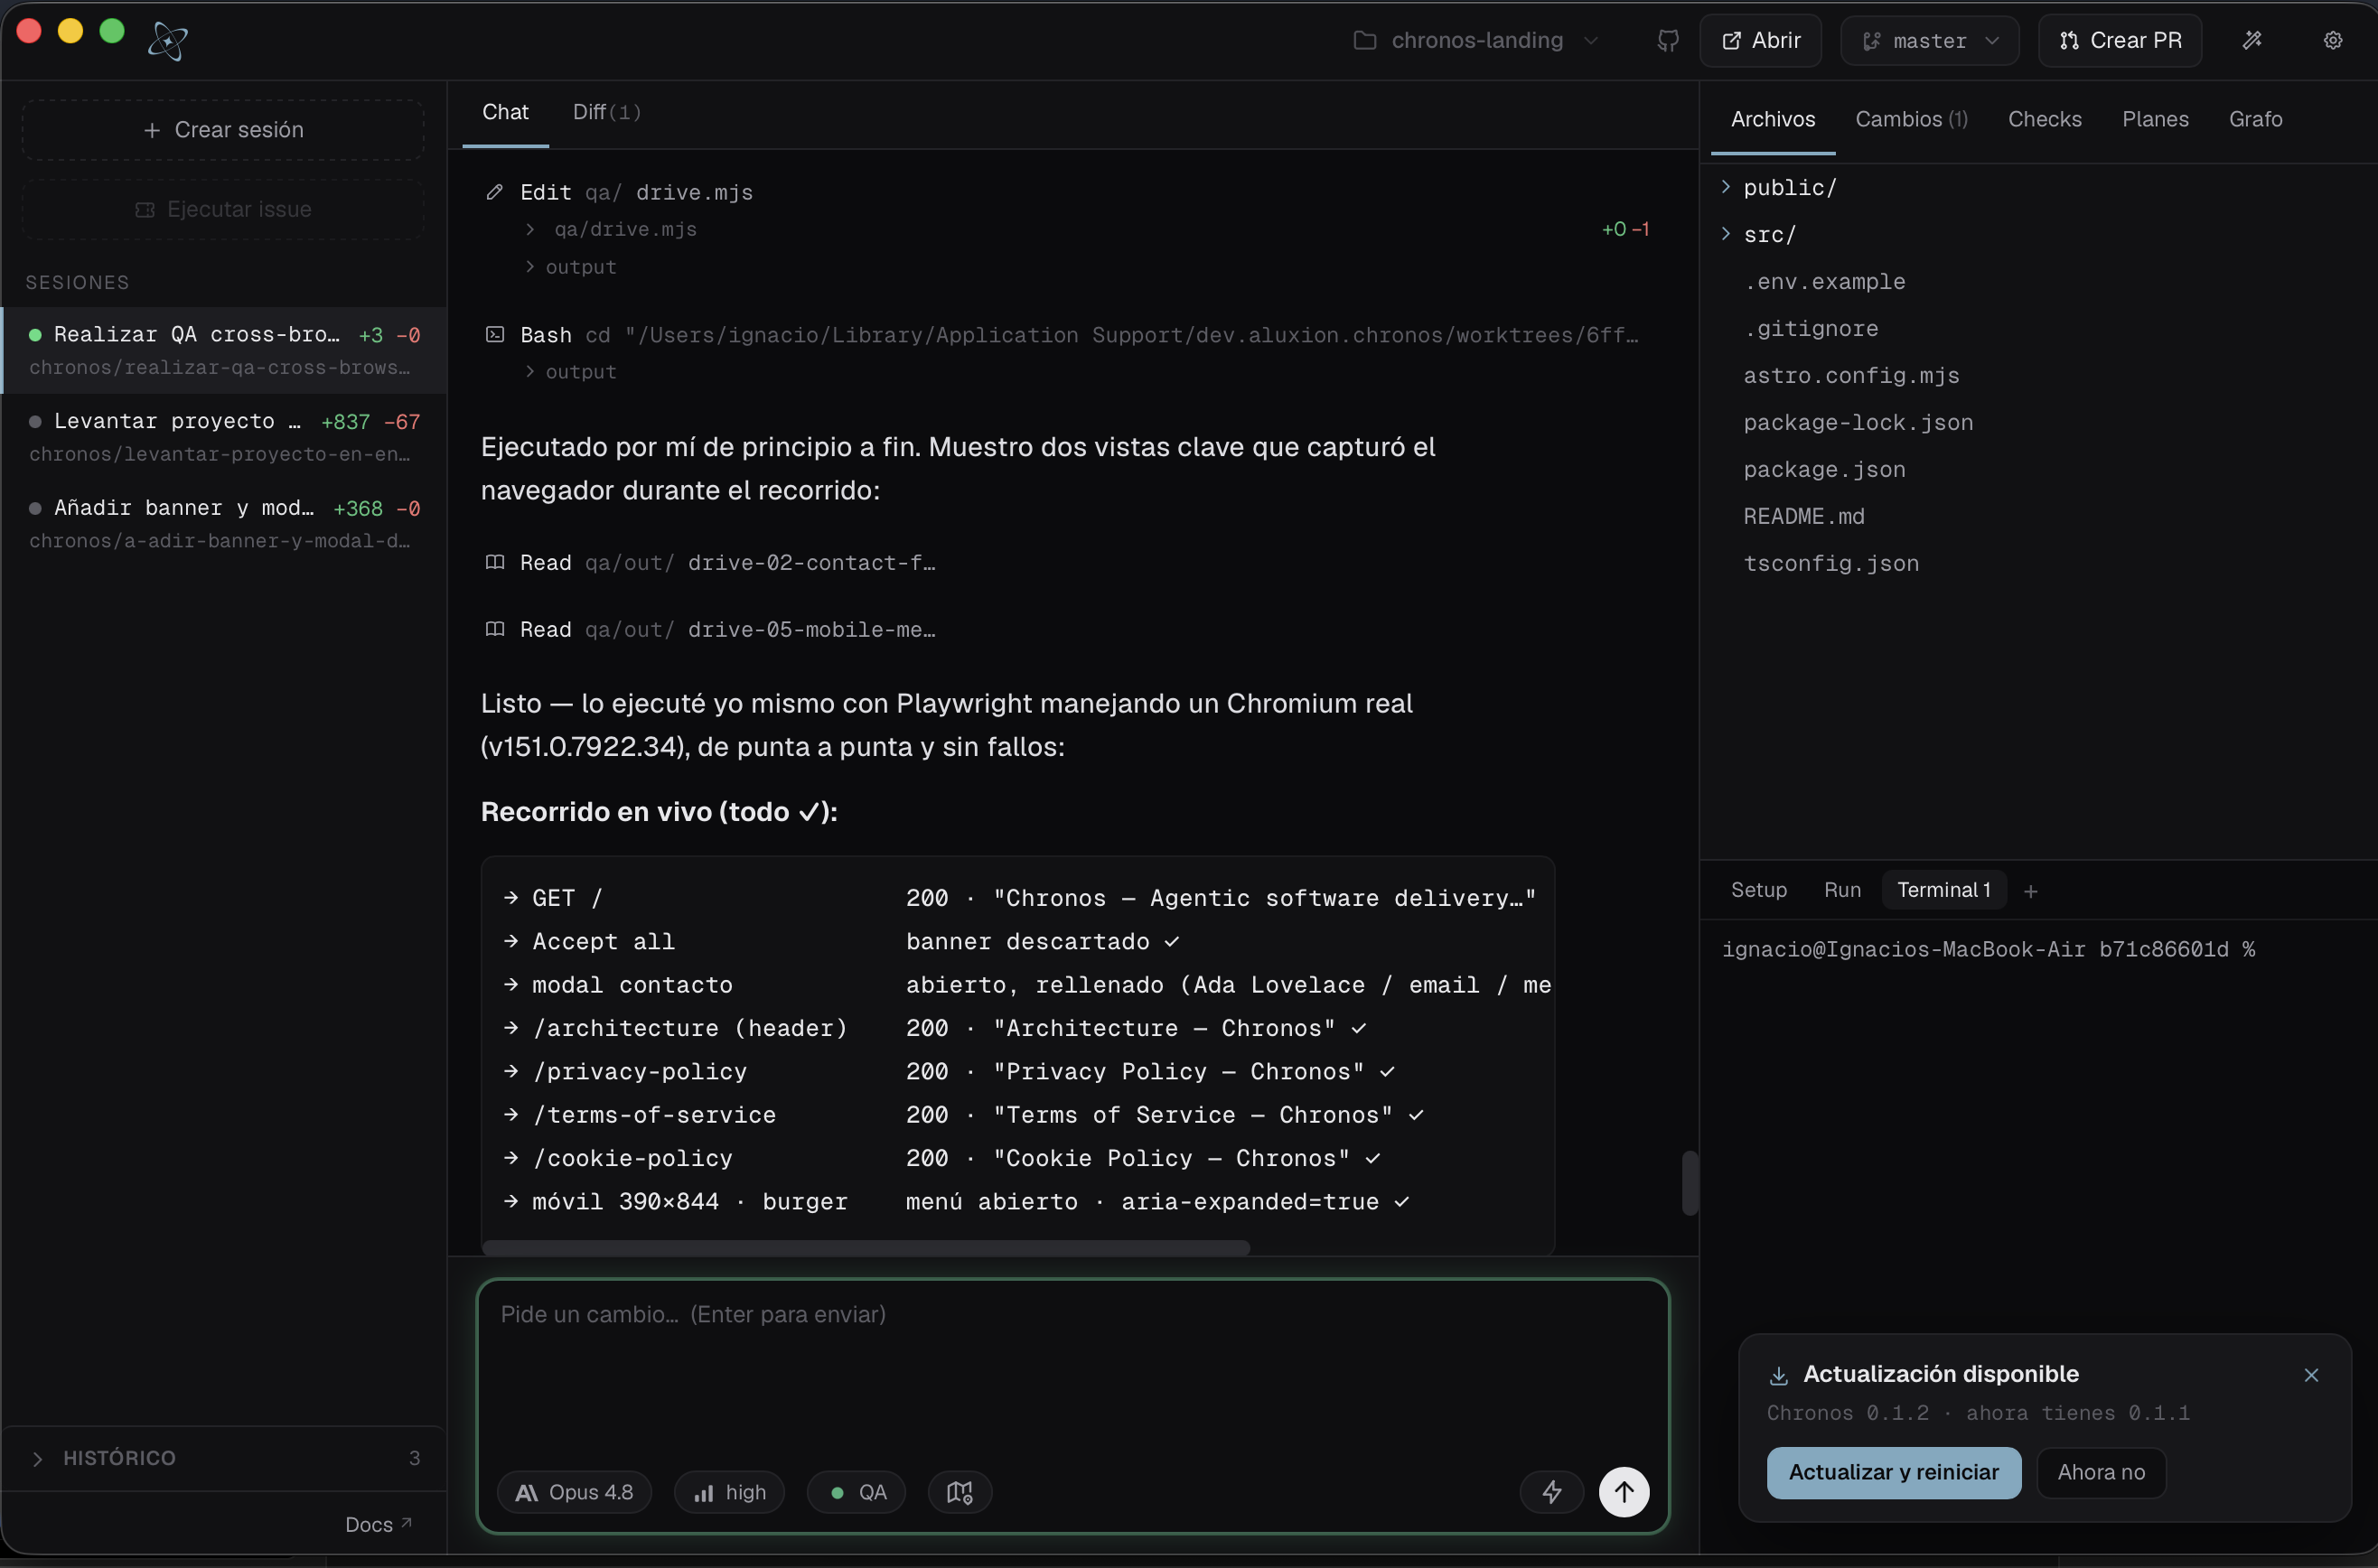Image resolution: width=2378 pixels, height=1568 pixels.
Task: Open the Planes tab
Action: 2155,119
